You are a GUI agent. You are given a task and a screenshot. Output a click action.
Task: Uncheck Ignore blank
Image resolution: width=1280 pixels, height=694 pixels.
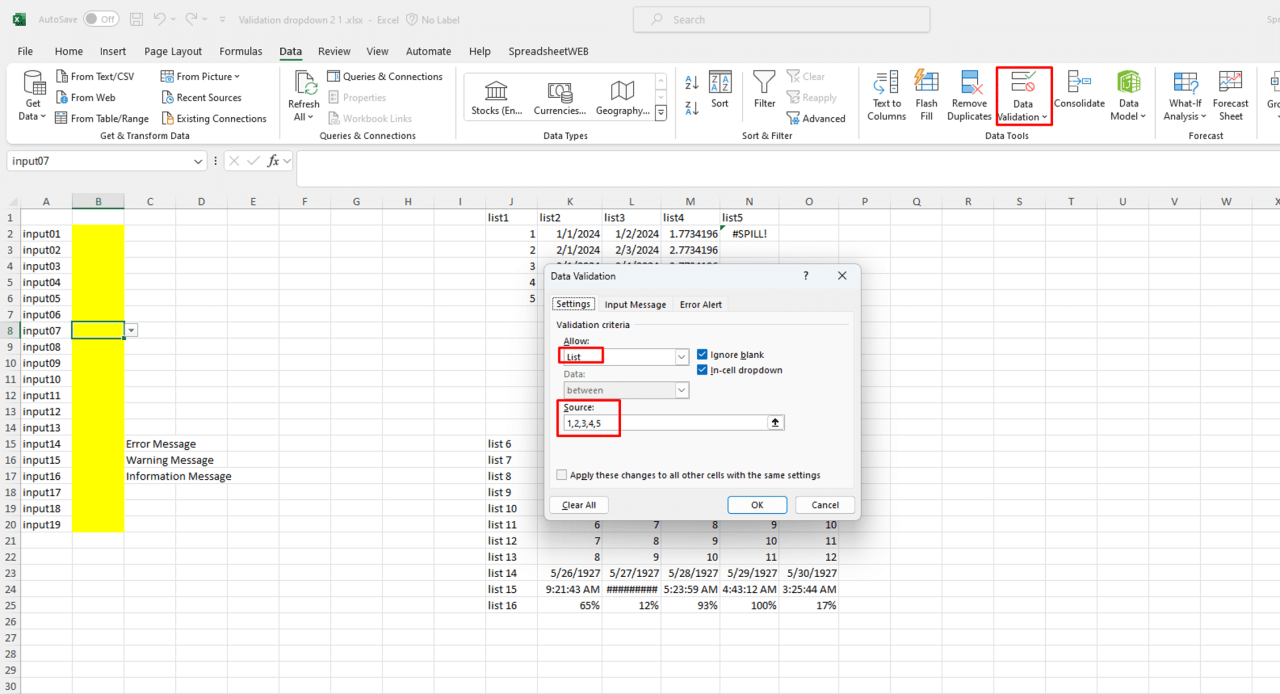pyautogui.click(x=702, y=355)
